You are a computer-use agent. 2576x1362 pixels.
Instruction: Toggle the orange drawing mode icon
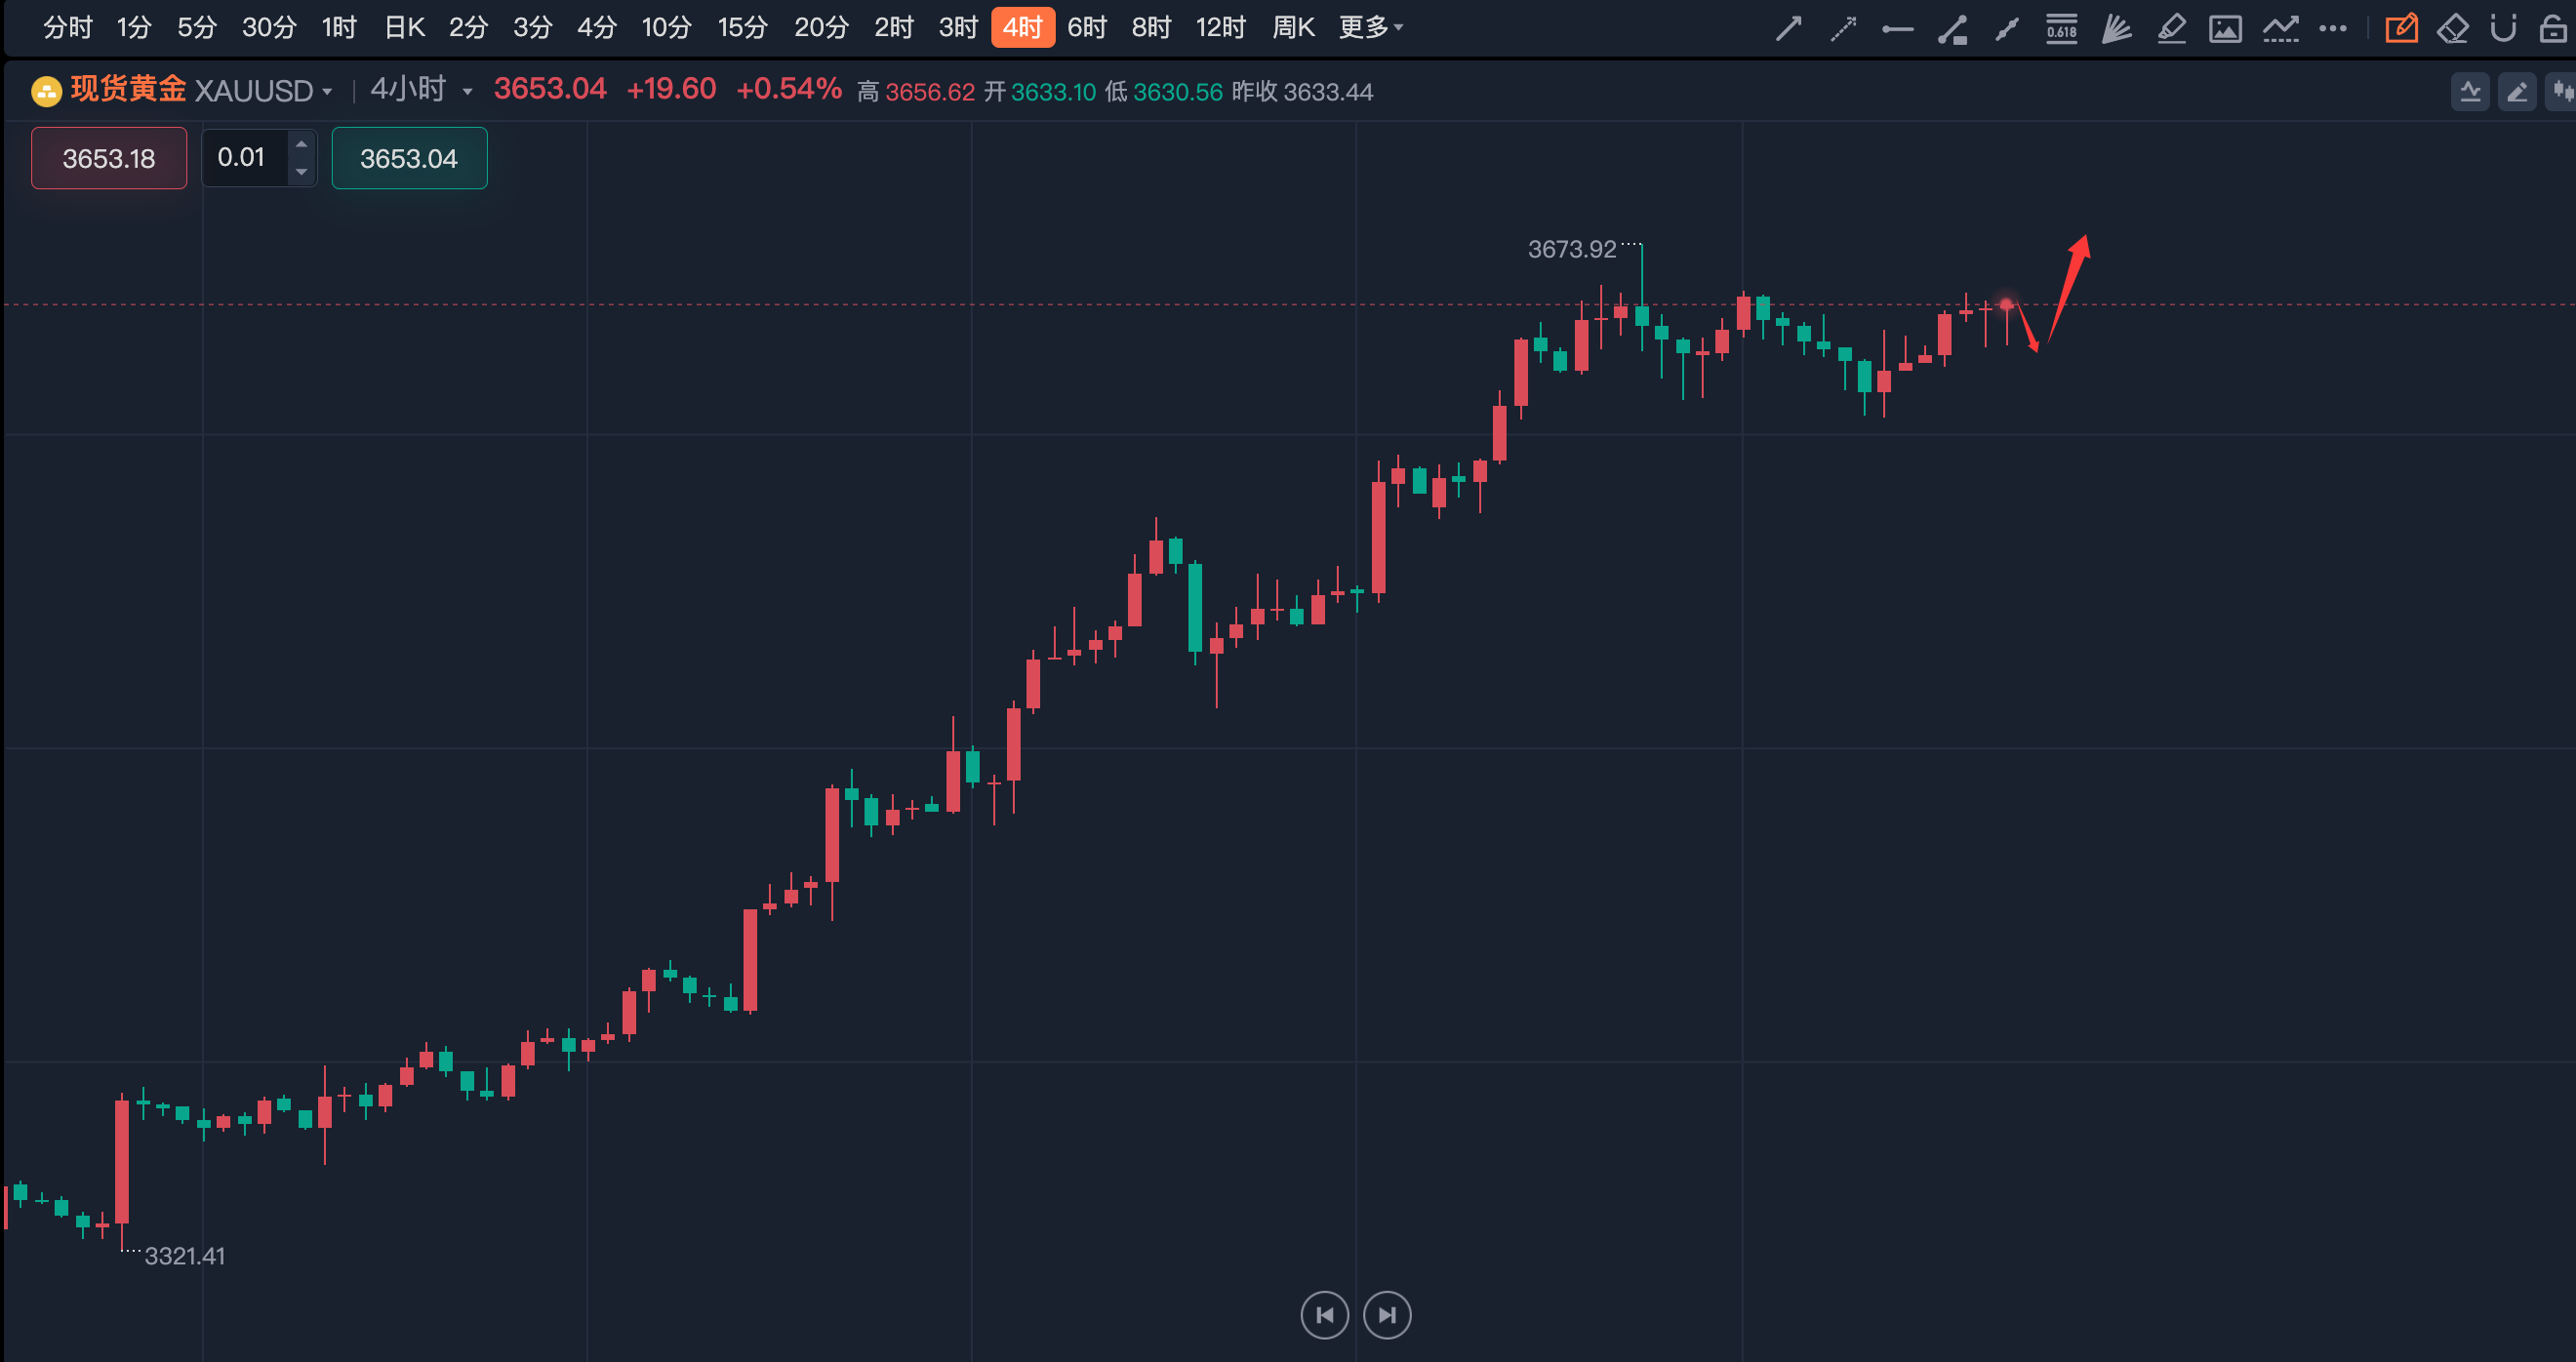[x=2401, y=28]
